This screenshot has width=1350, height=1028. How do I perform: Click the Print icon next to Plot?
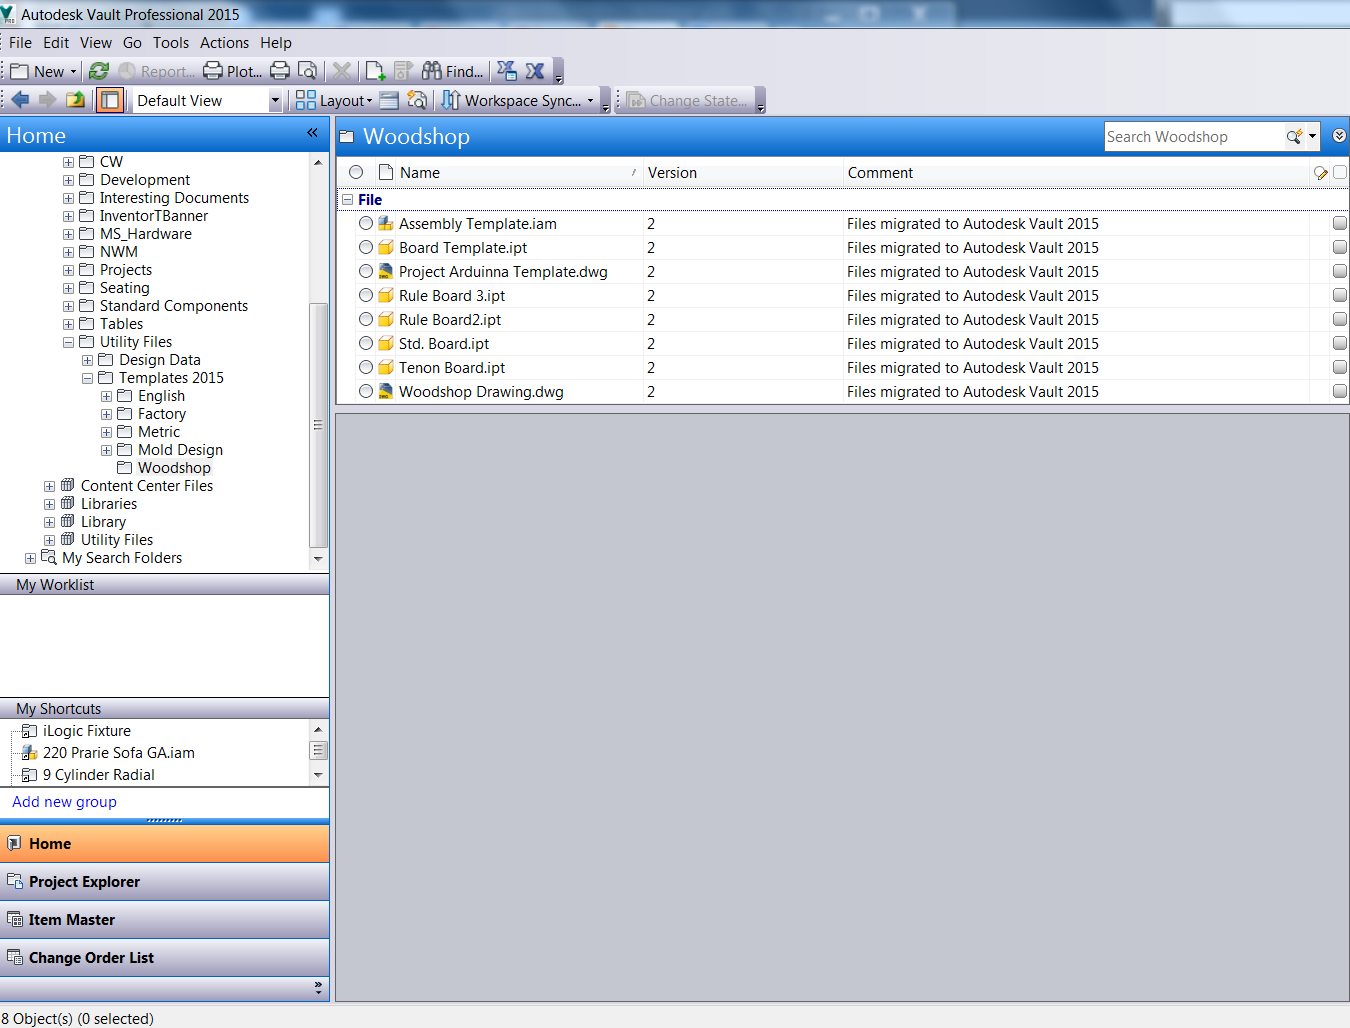(x=280, y=71)
